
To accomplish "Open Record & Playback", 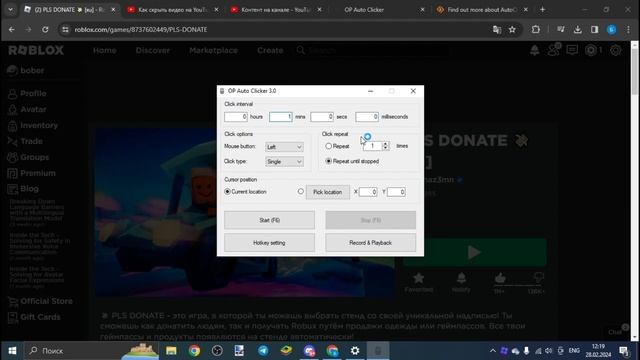I will click(371, 243).
